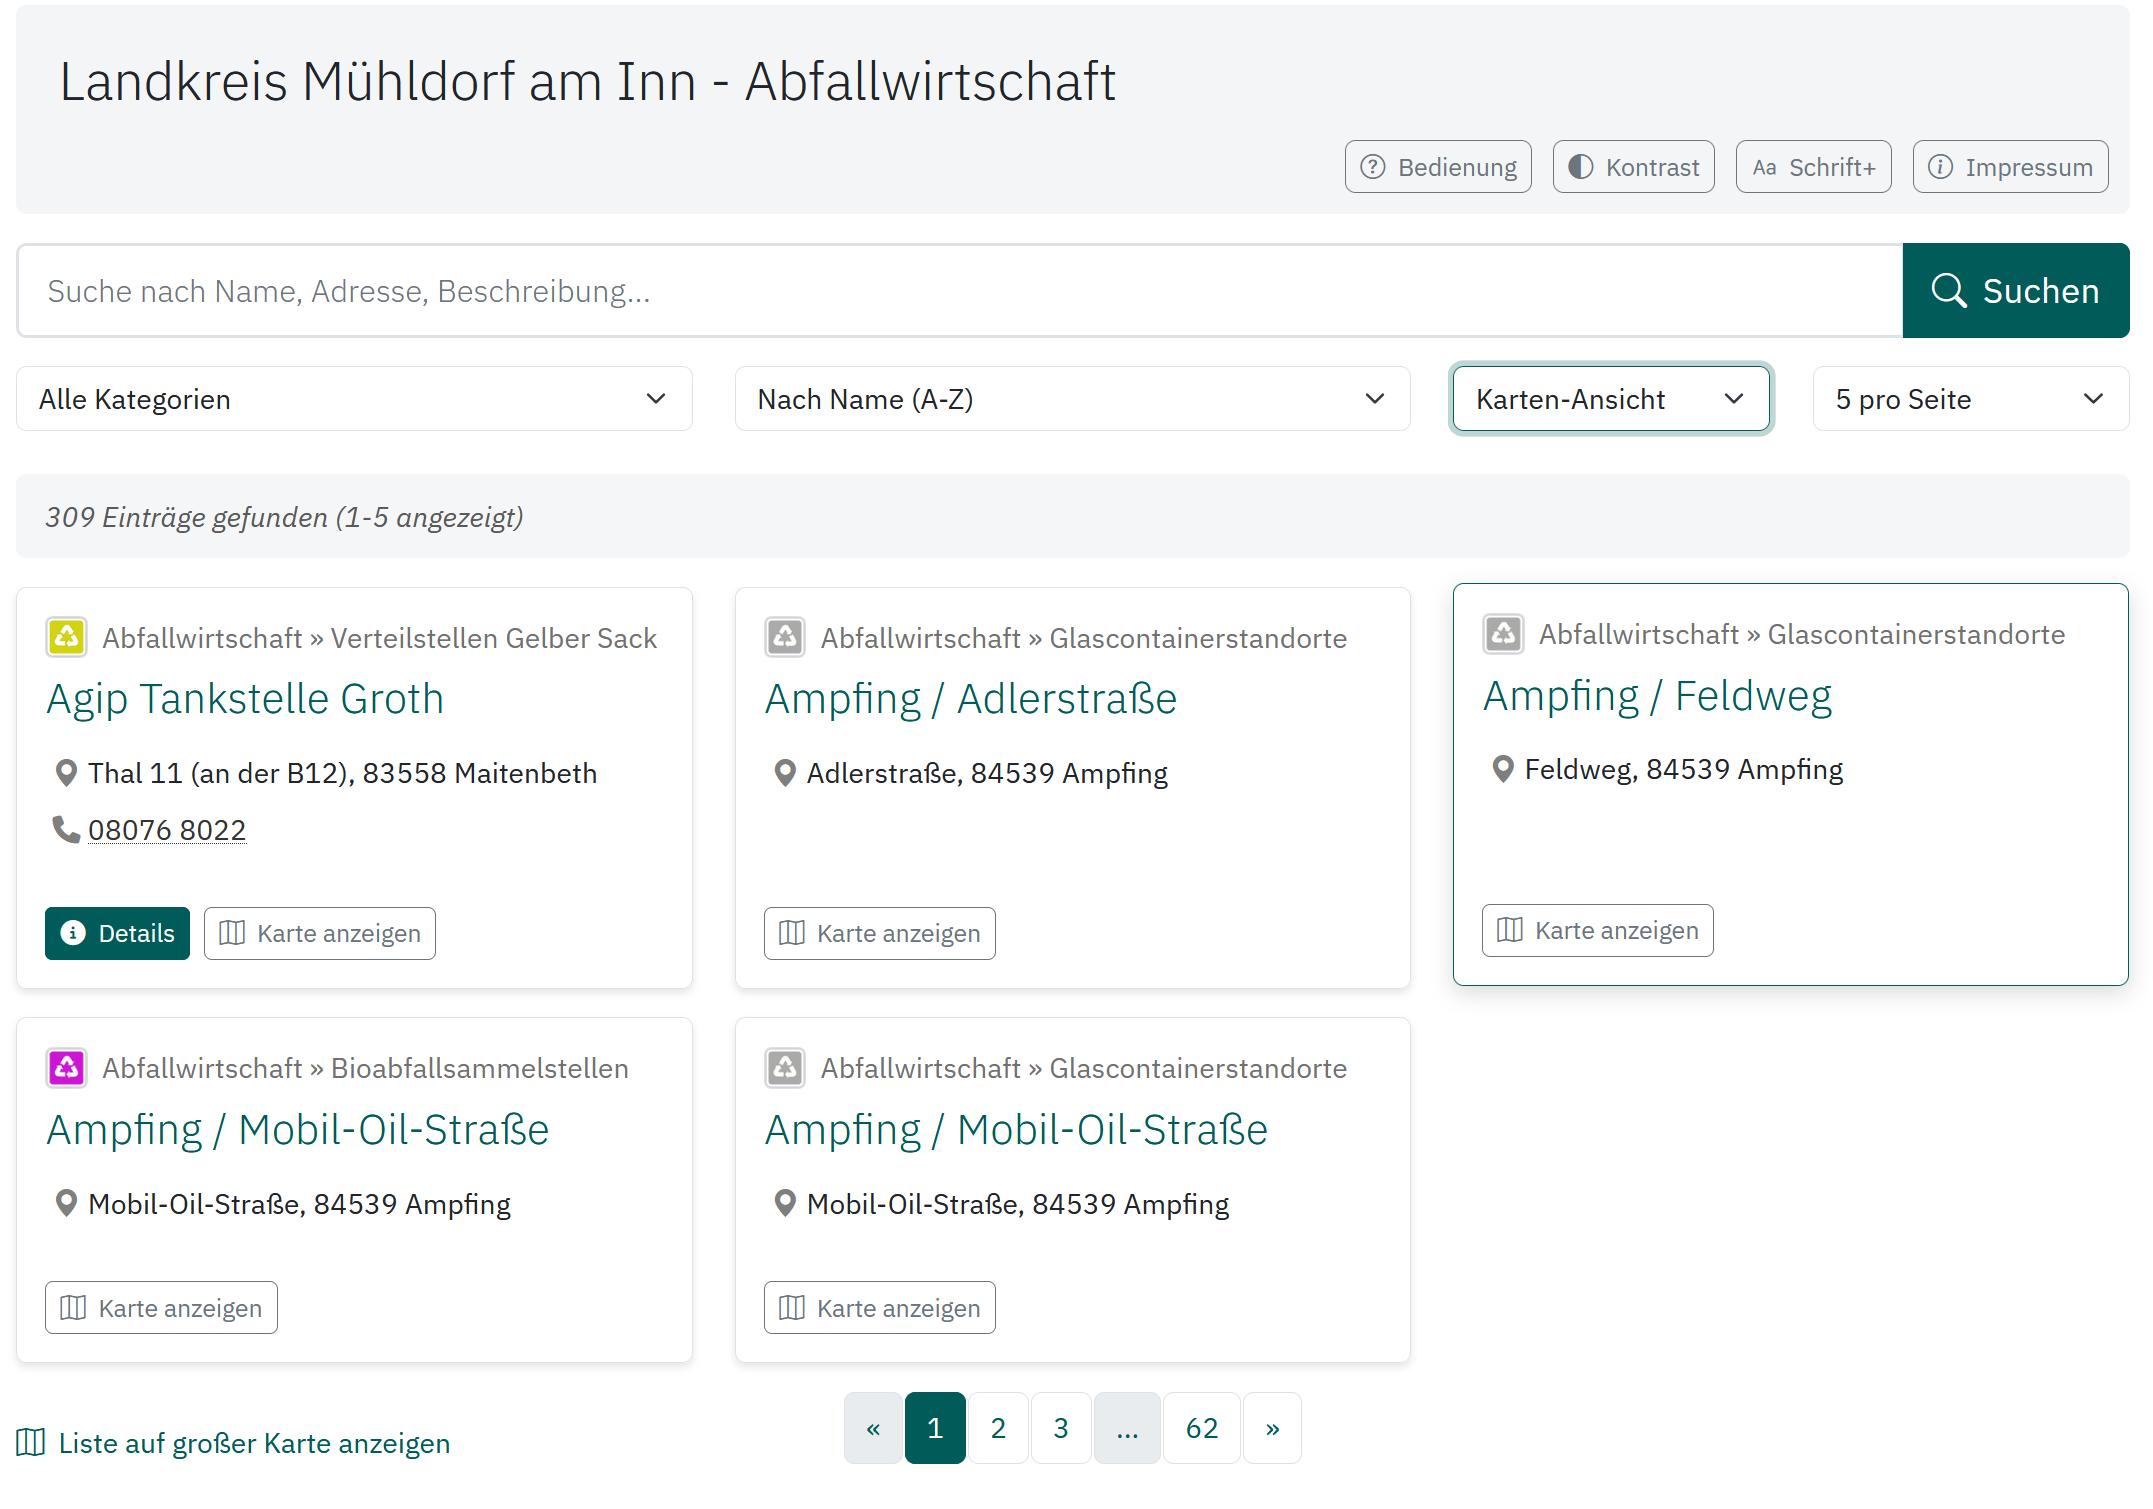Click the info icon inside the Details button
The width and height of the screenshot is (2153, 1509).
(72, 933)
